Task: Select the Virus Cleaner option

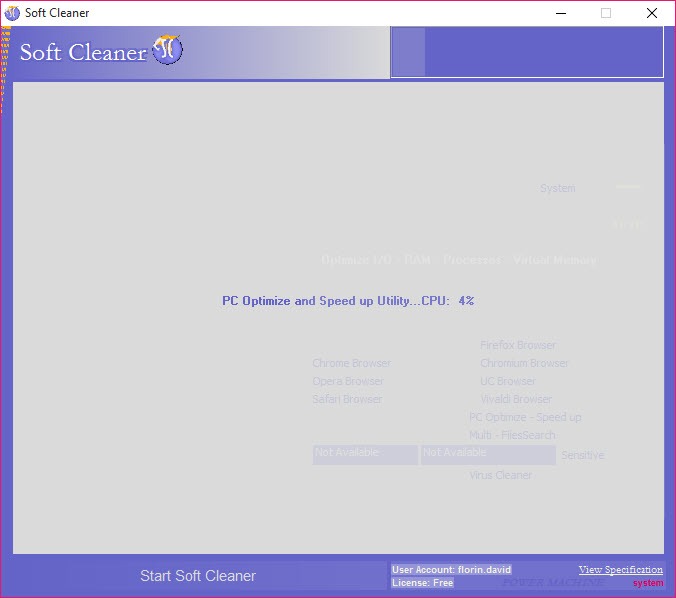Action: (x=500, y=476)
